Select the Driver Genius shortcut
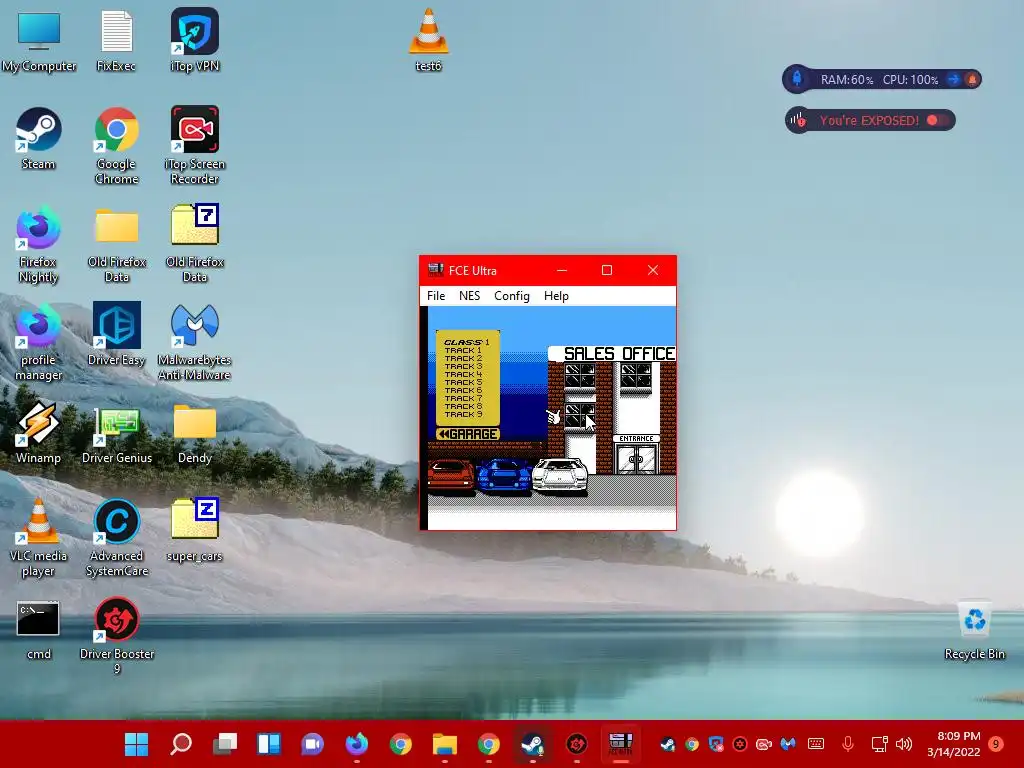This screenshot has height=768, width=1024. point(116,435)
